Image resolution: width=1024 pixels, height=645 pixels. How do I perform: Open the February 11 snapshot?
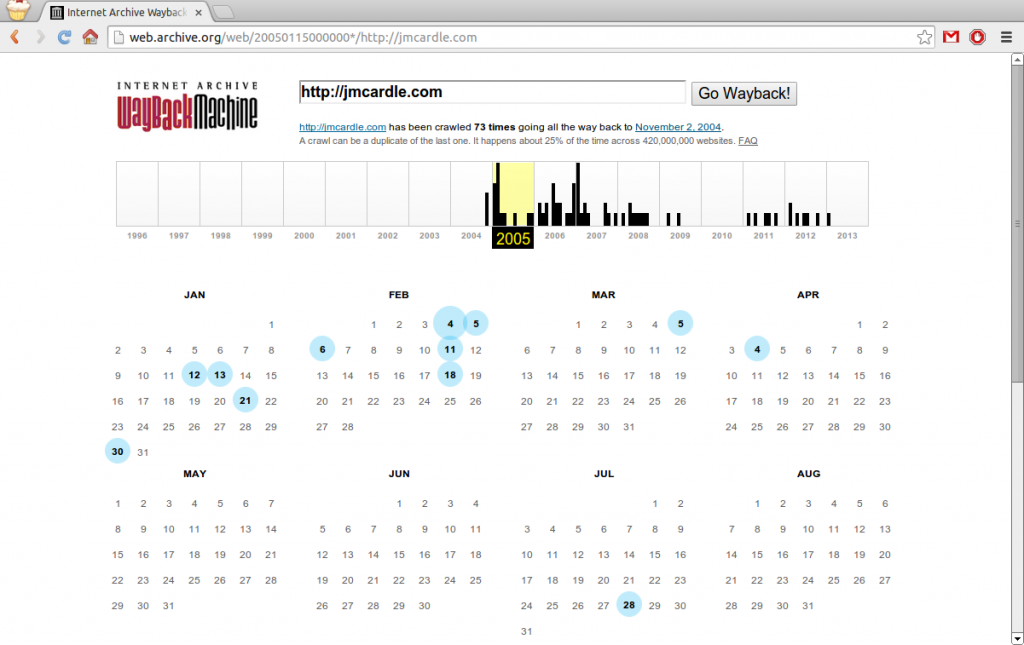tap(450, 349)
